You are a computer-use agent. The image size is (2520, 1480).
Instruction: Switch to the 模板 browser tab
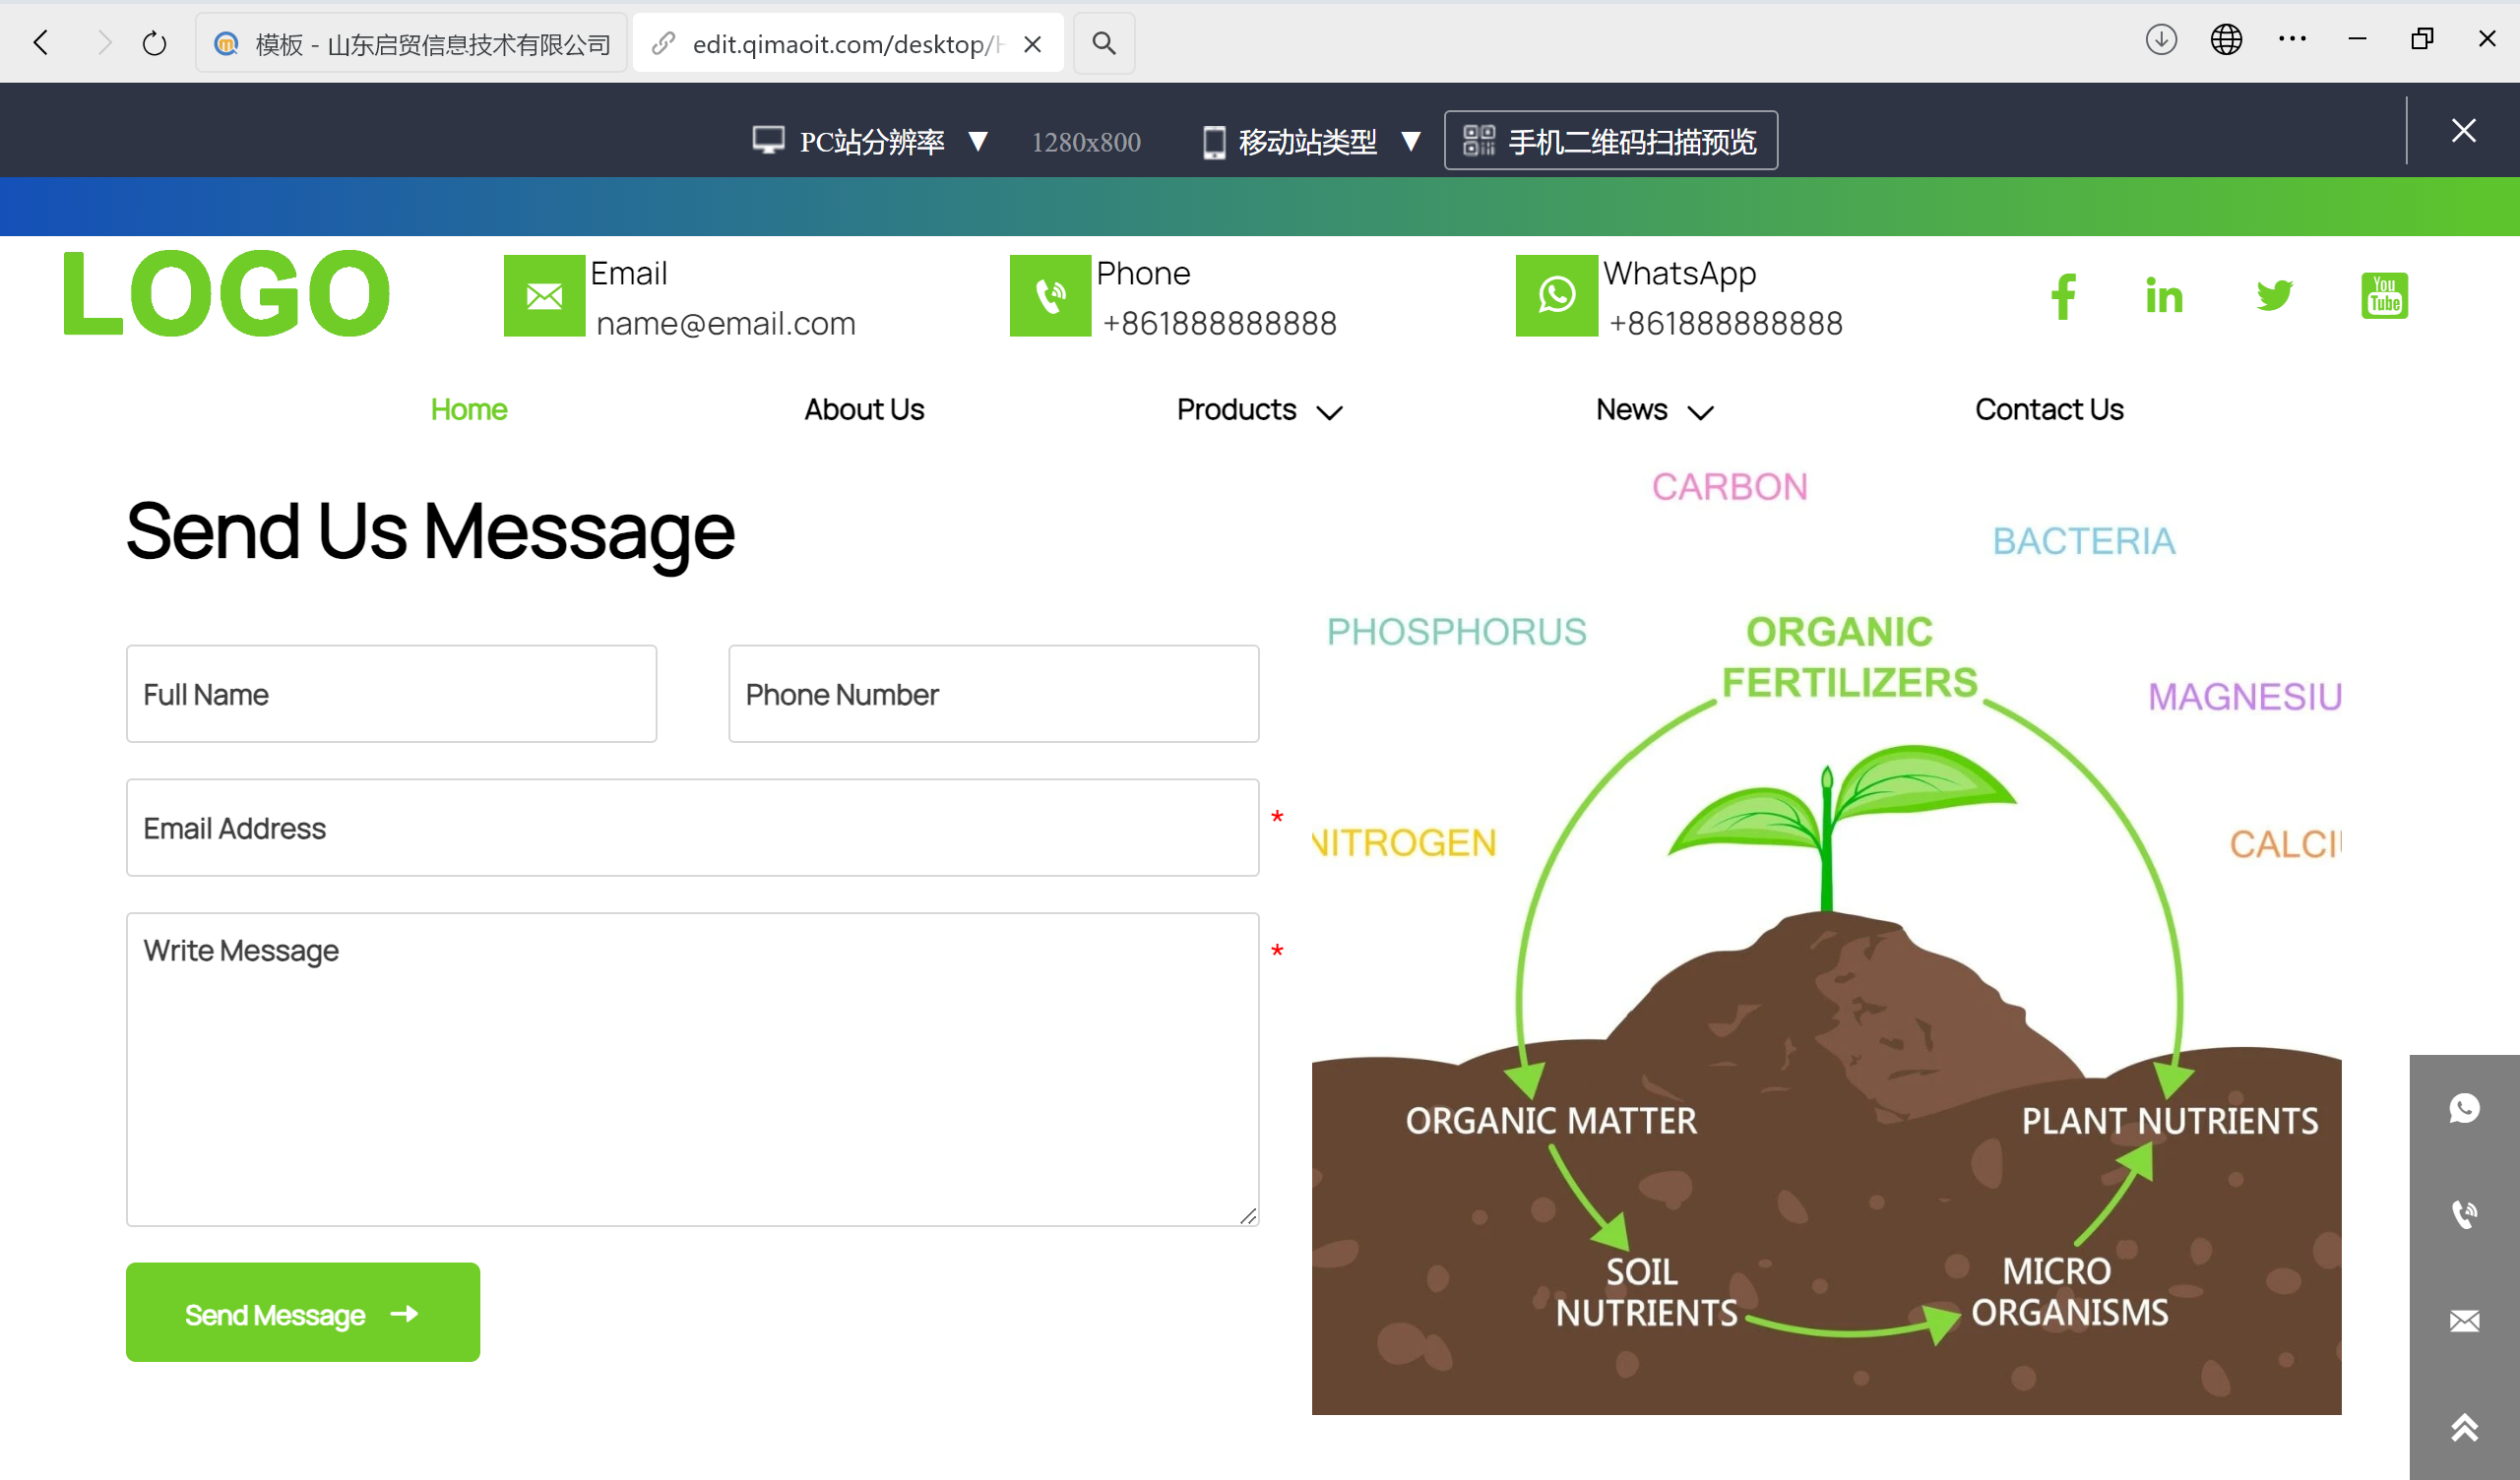412,43
